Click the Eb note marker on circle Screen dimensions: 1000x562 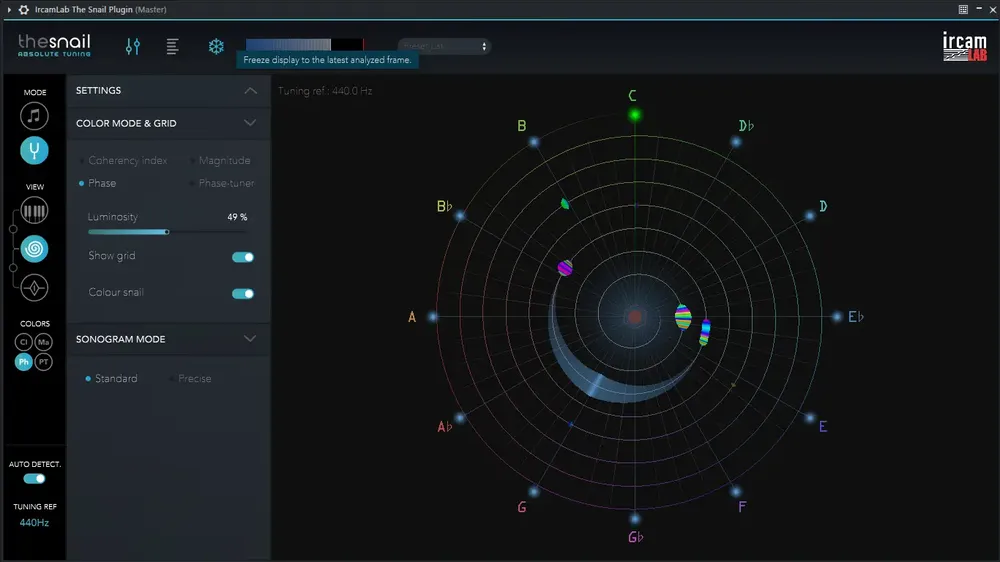point(837,316)
